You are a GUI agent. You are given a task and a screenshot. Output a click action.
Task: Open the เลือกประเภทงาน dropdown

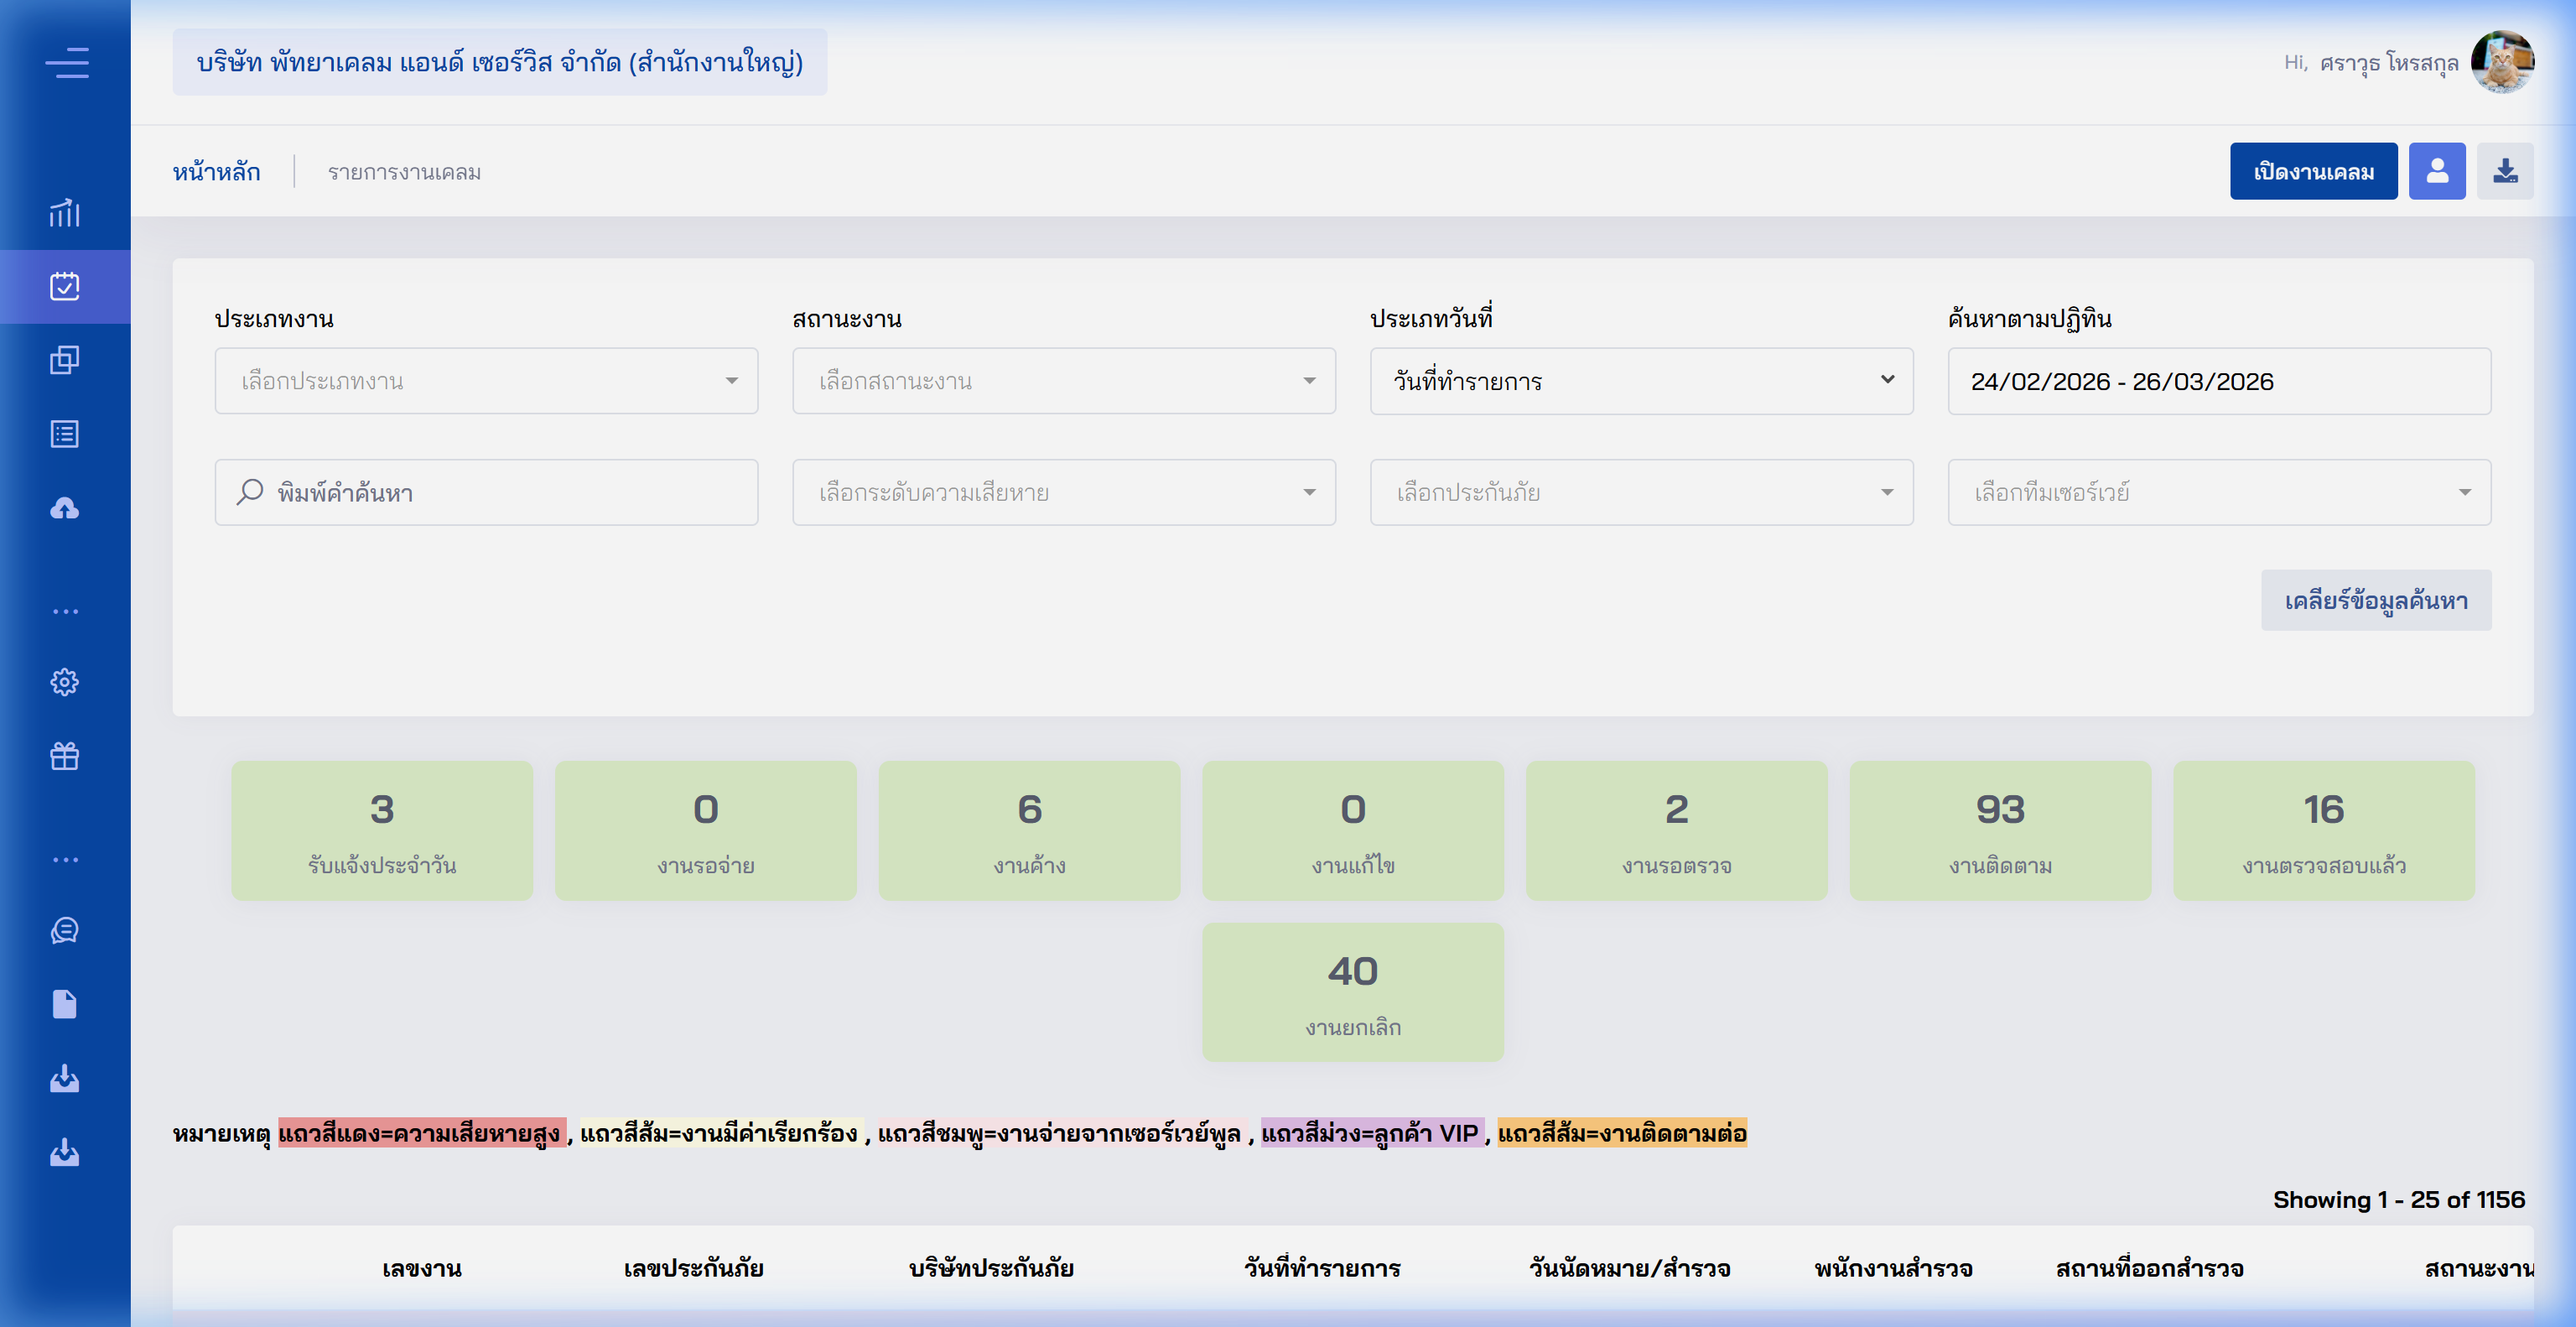pos(487,380)
